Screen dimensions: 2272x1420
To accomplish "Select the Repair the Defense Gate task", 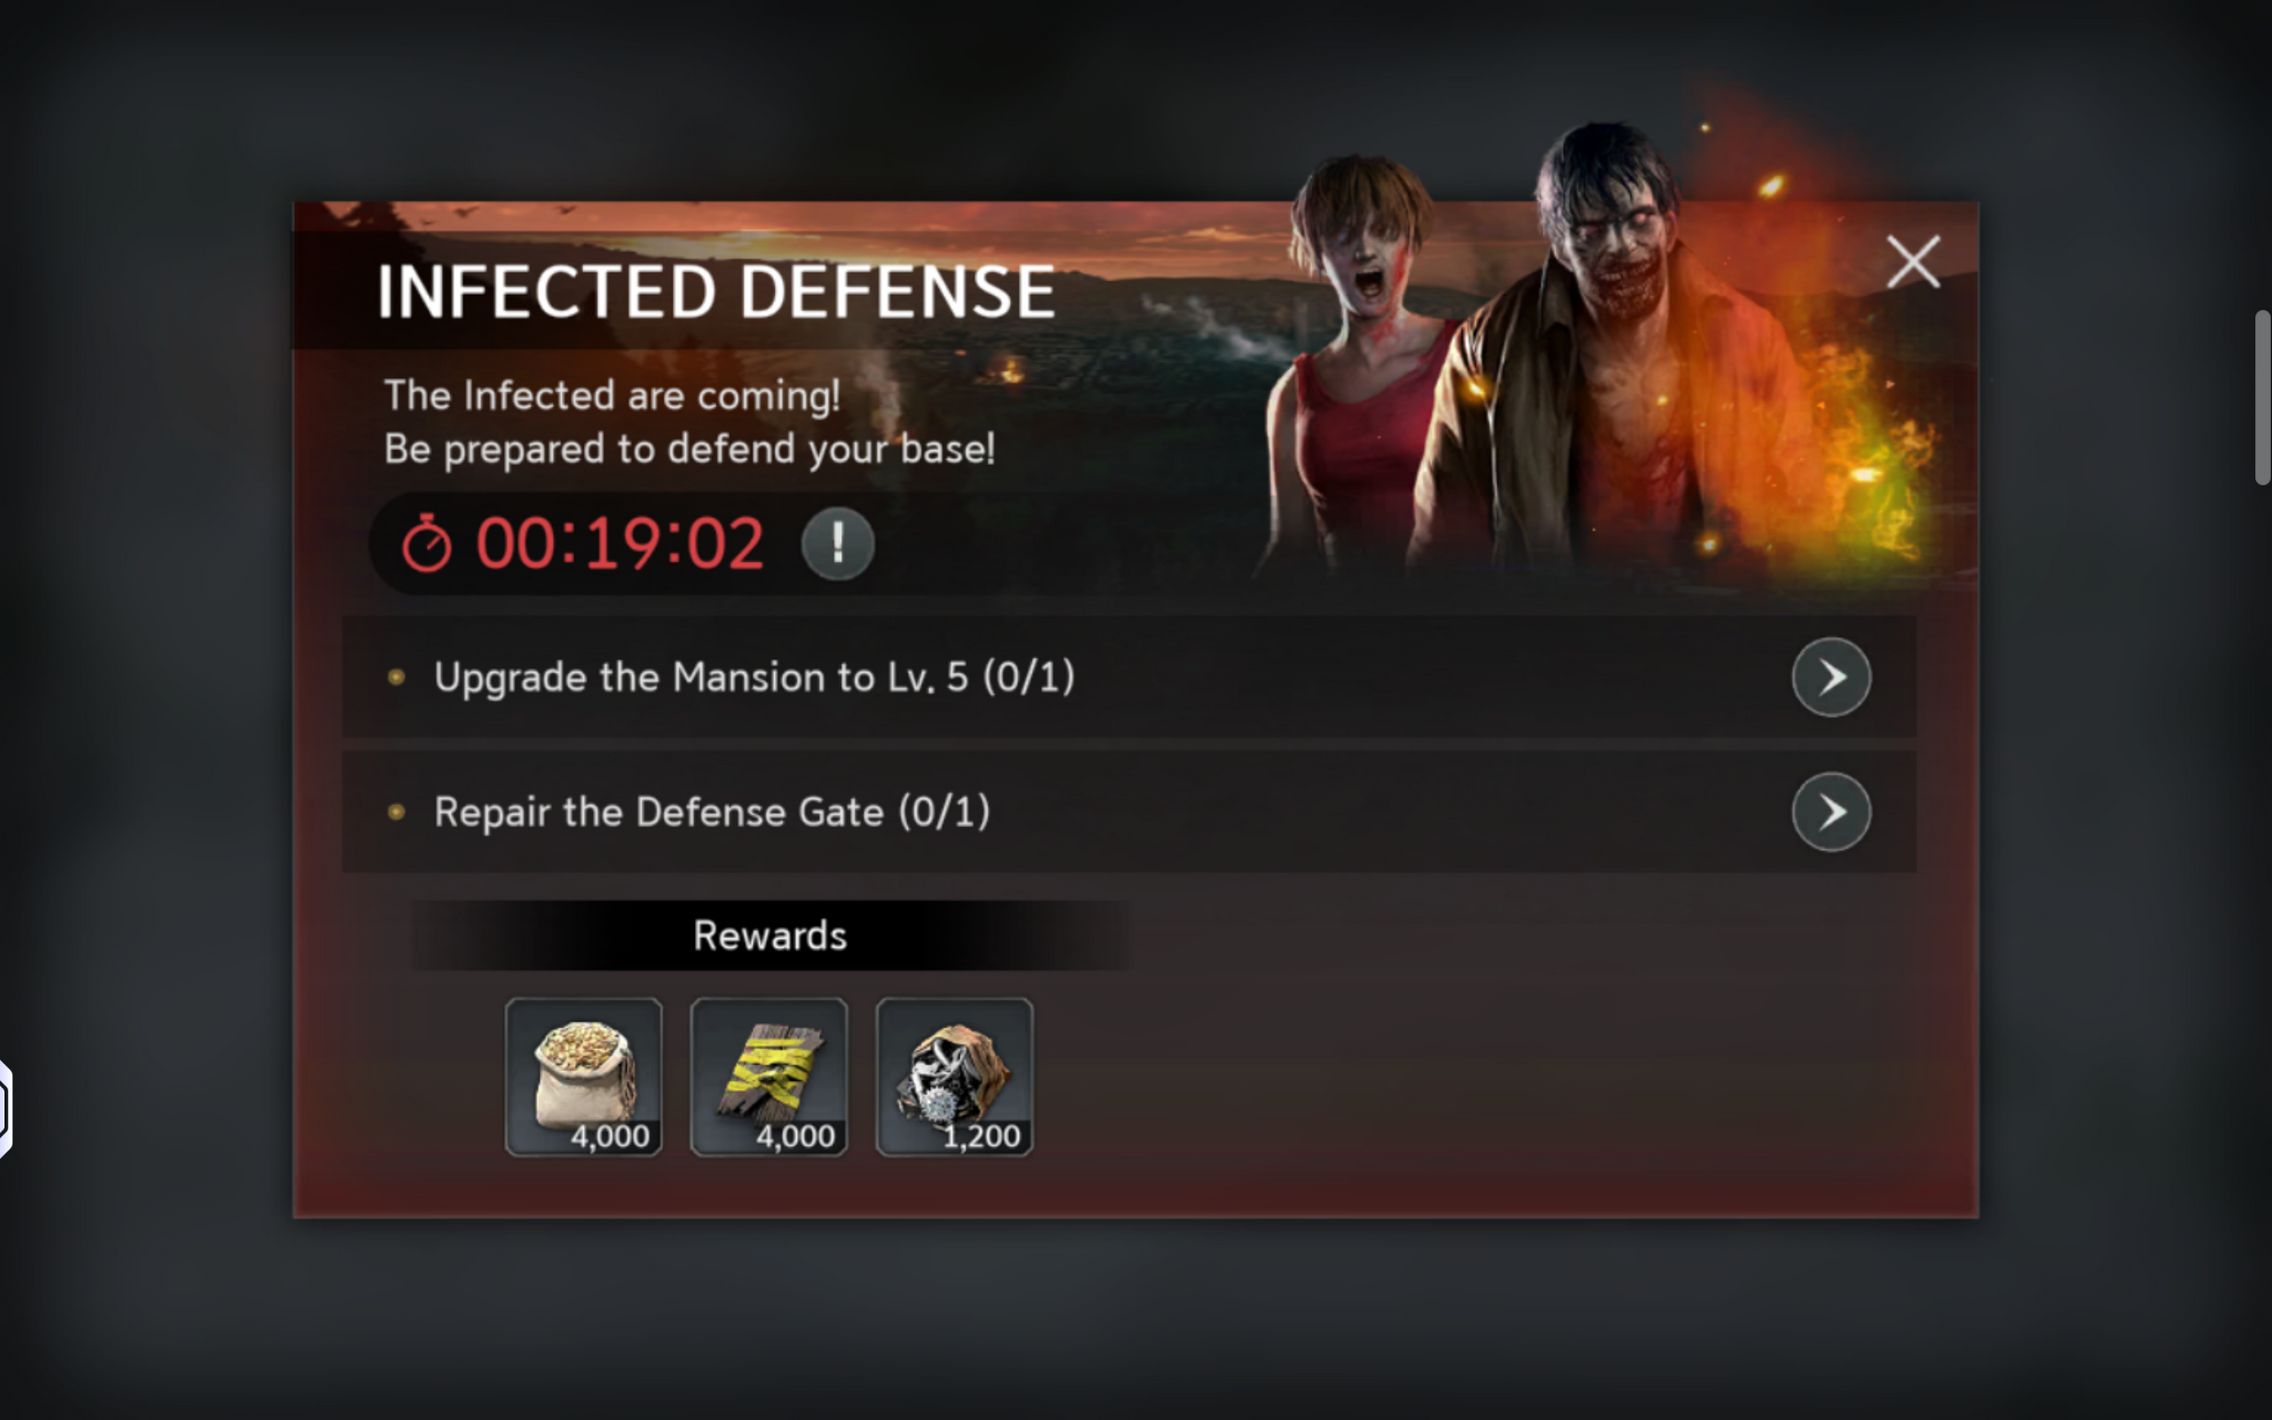I will coord(1129,812).
